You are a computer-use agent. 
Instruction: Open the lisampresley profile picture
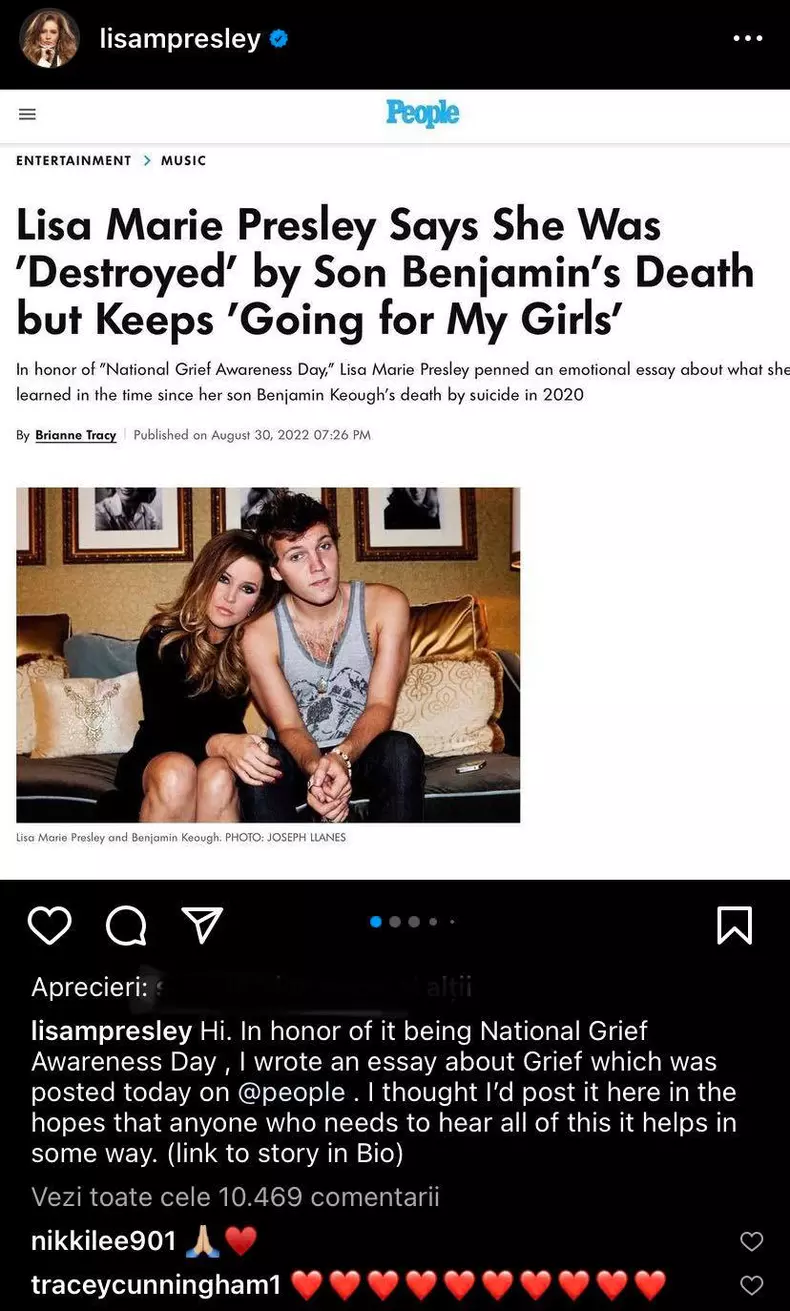click(49, 39)
